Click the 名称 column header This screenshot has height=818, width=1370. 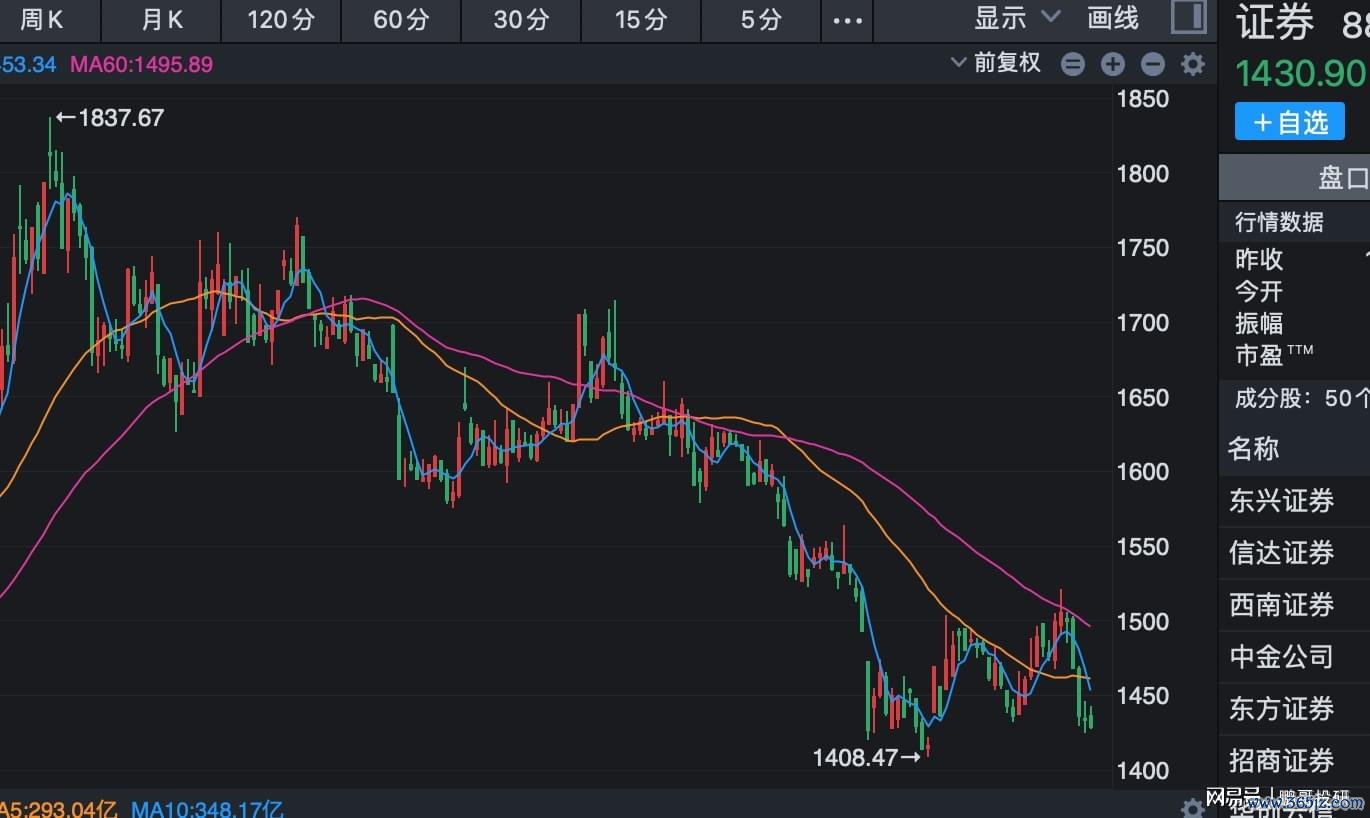click(1254, 448)
